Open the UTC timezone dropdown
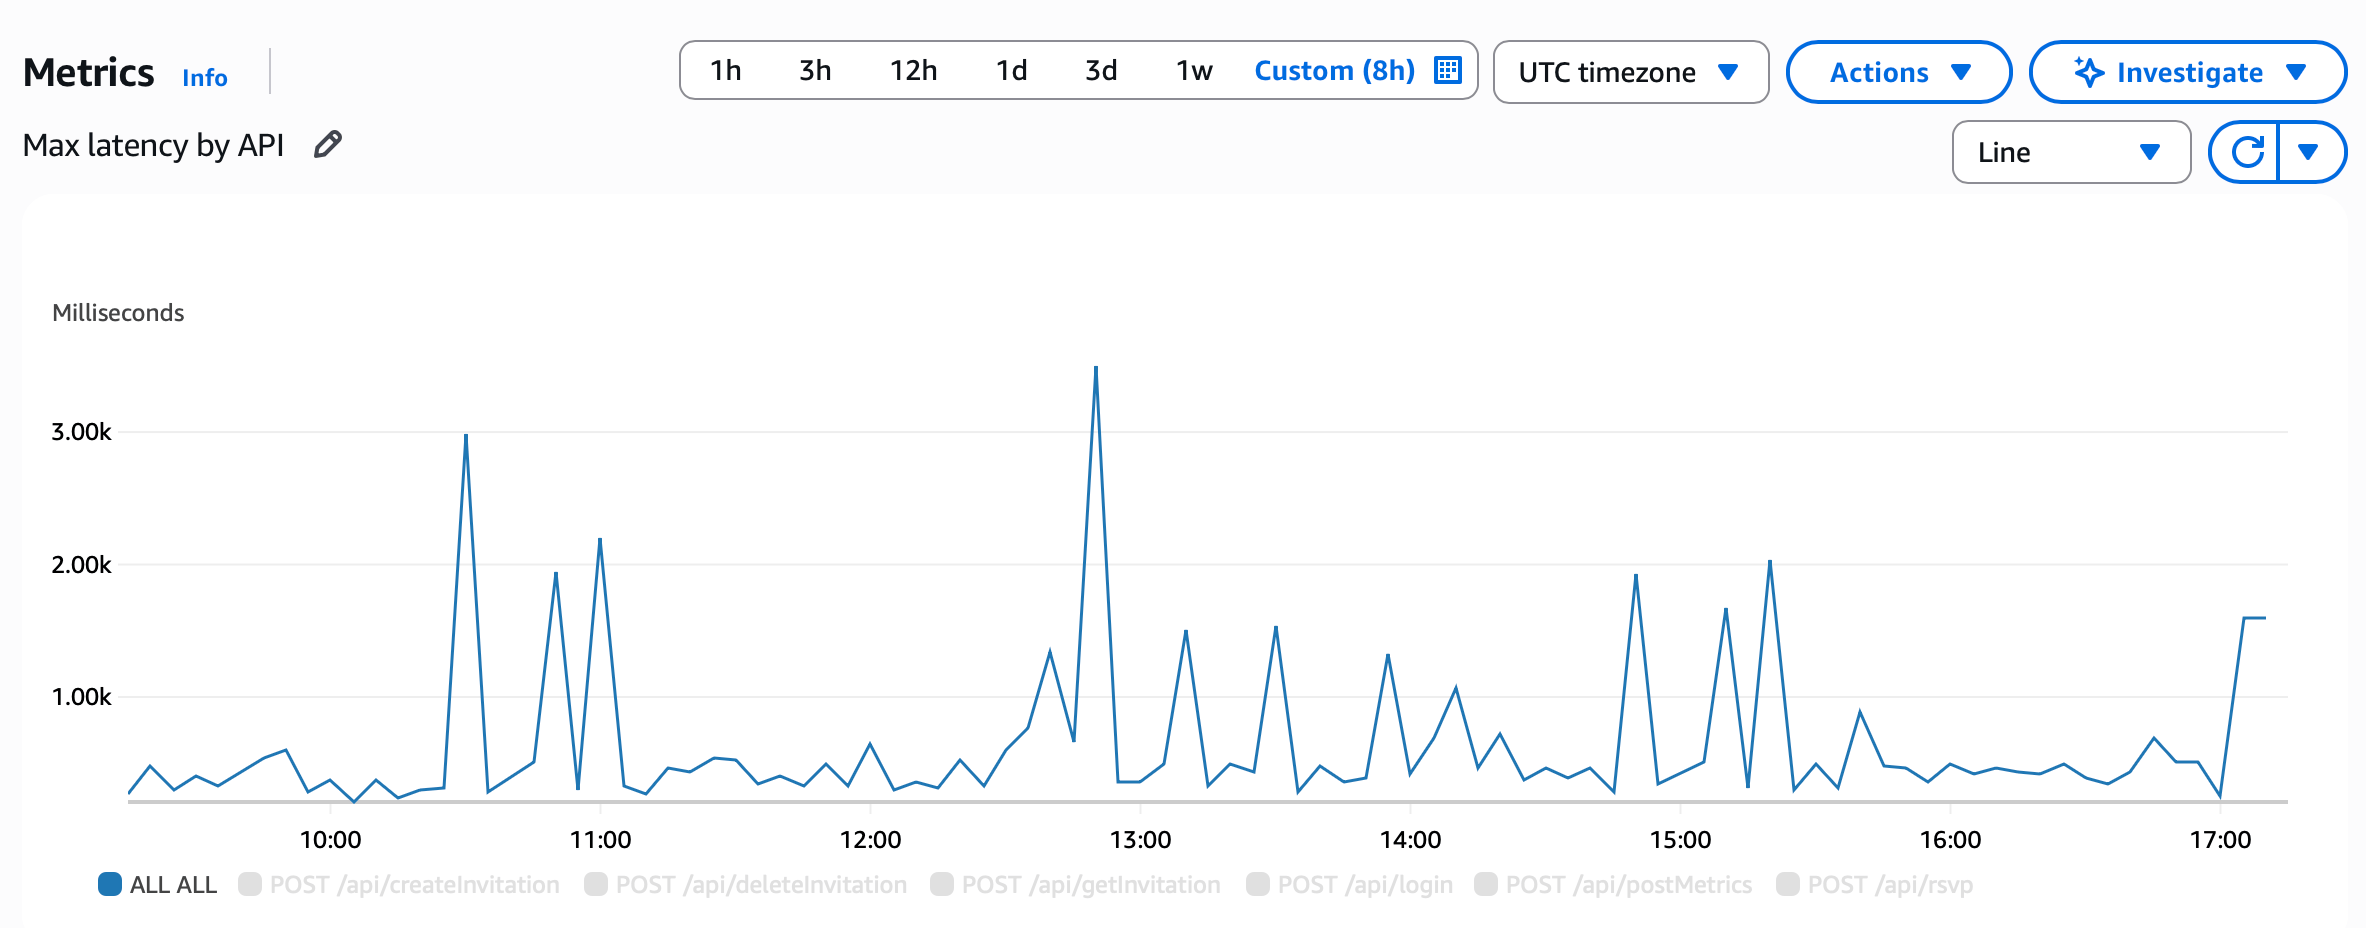 (1630, 72)
